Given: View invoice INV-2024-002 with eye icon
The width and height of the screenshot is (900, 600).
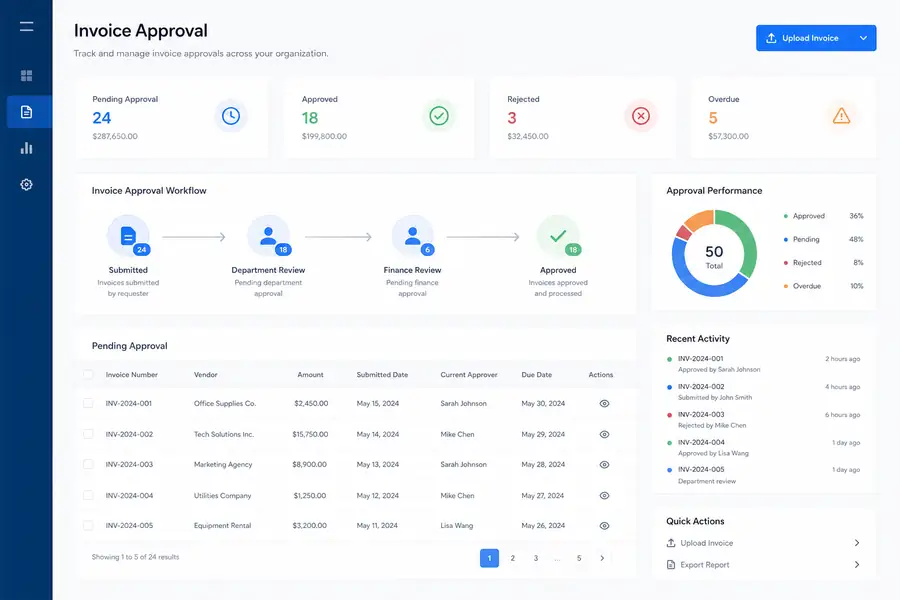Looking at the screenshot, I should coord(604,435).
